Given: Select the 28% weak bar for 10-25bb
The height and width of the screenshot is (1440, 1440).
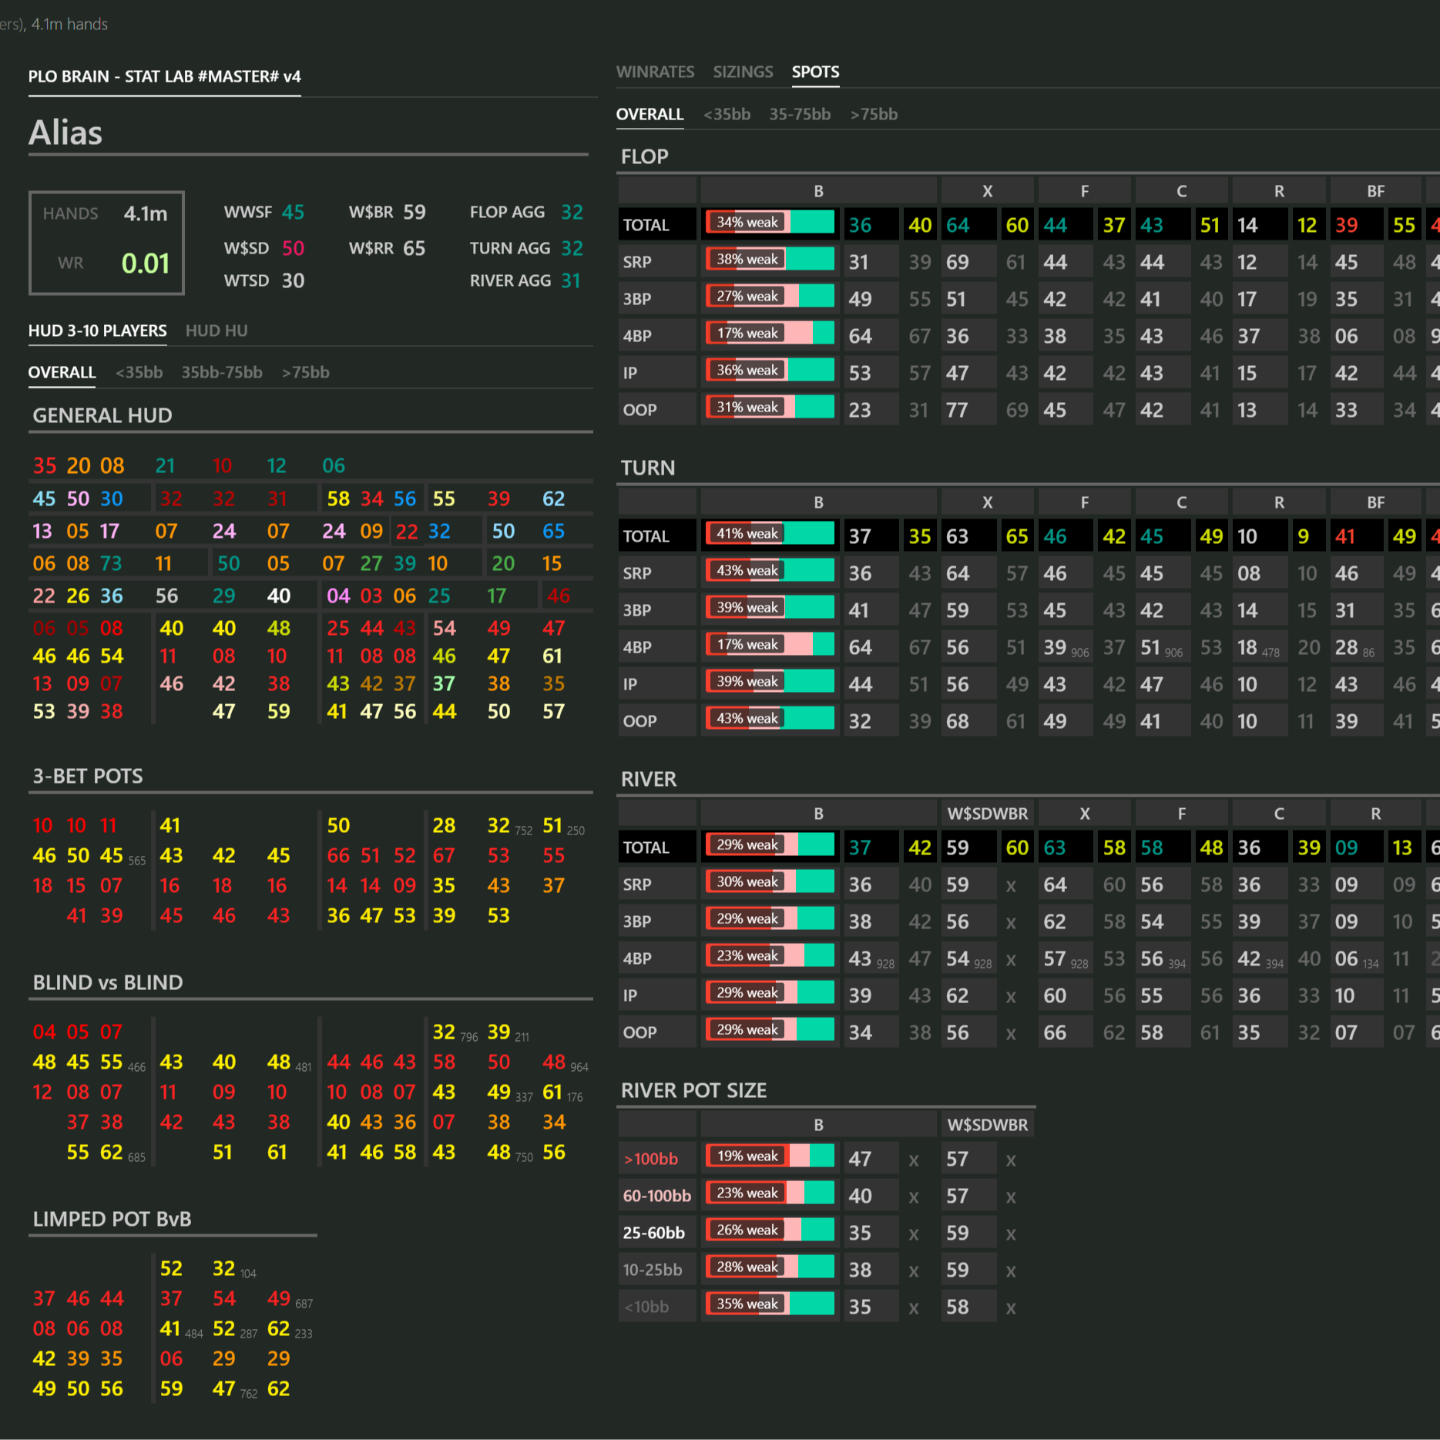Looking at the screenshot, I should 769,1267.
